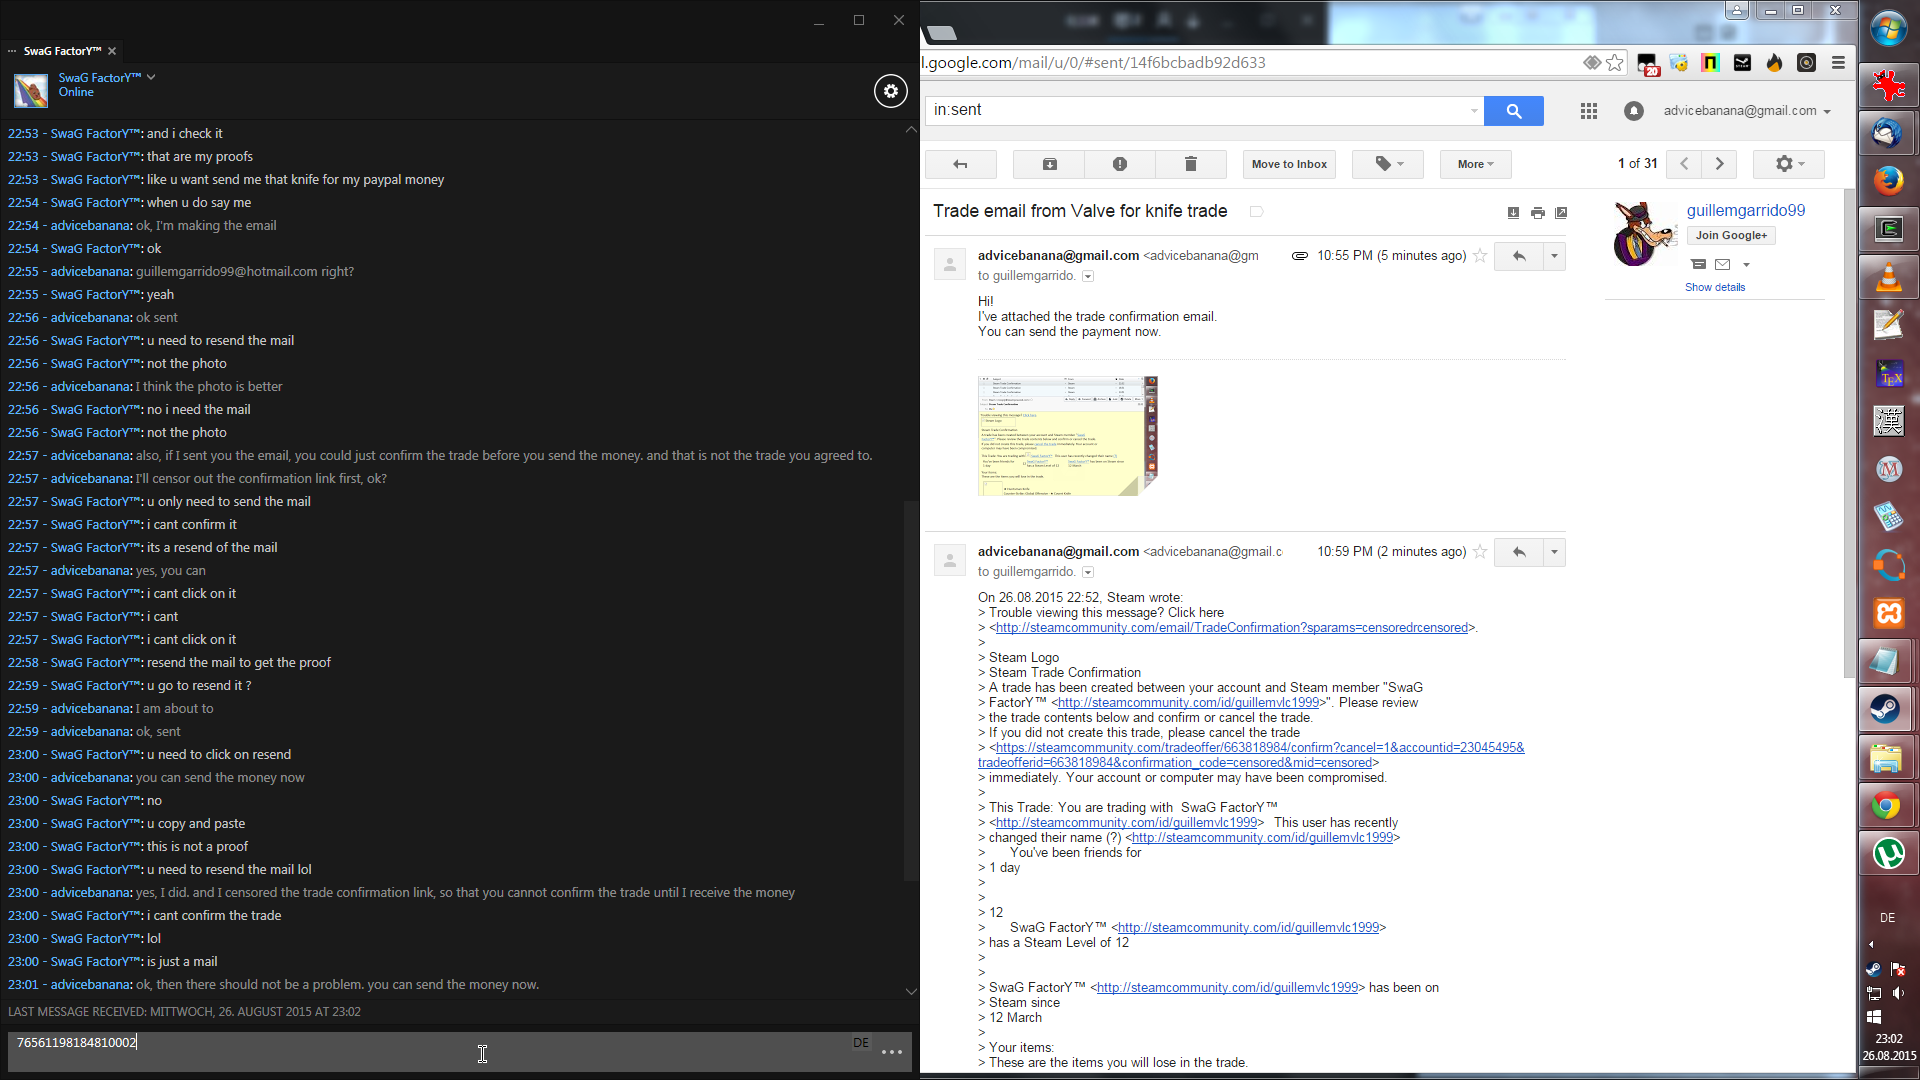
Task: Open more options for 10:59 PM message
Action: tap(1554, 552)
